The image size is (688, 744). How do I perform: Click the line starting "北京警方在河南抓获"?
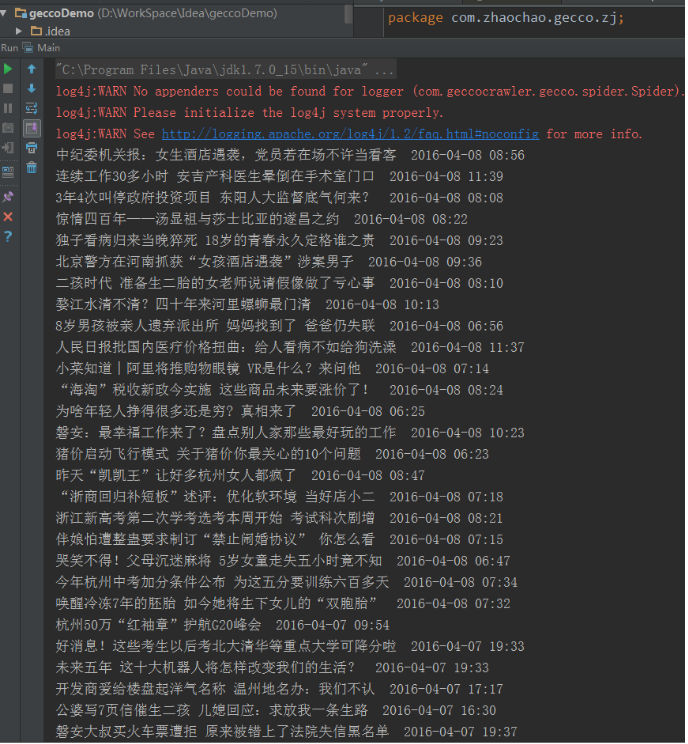[x=269, y=262]
